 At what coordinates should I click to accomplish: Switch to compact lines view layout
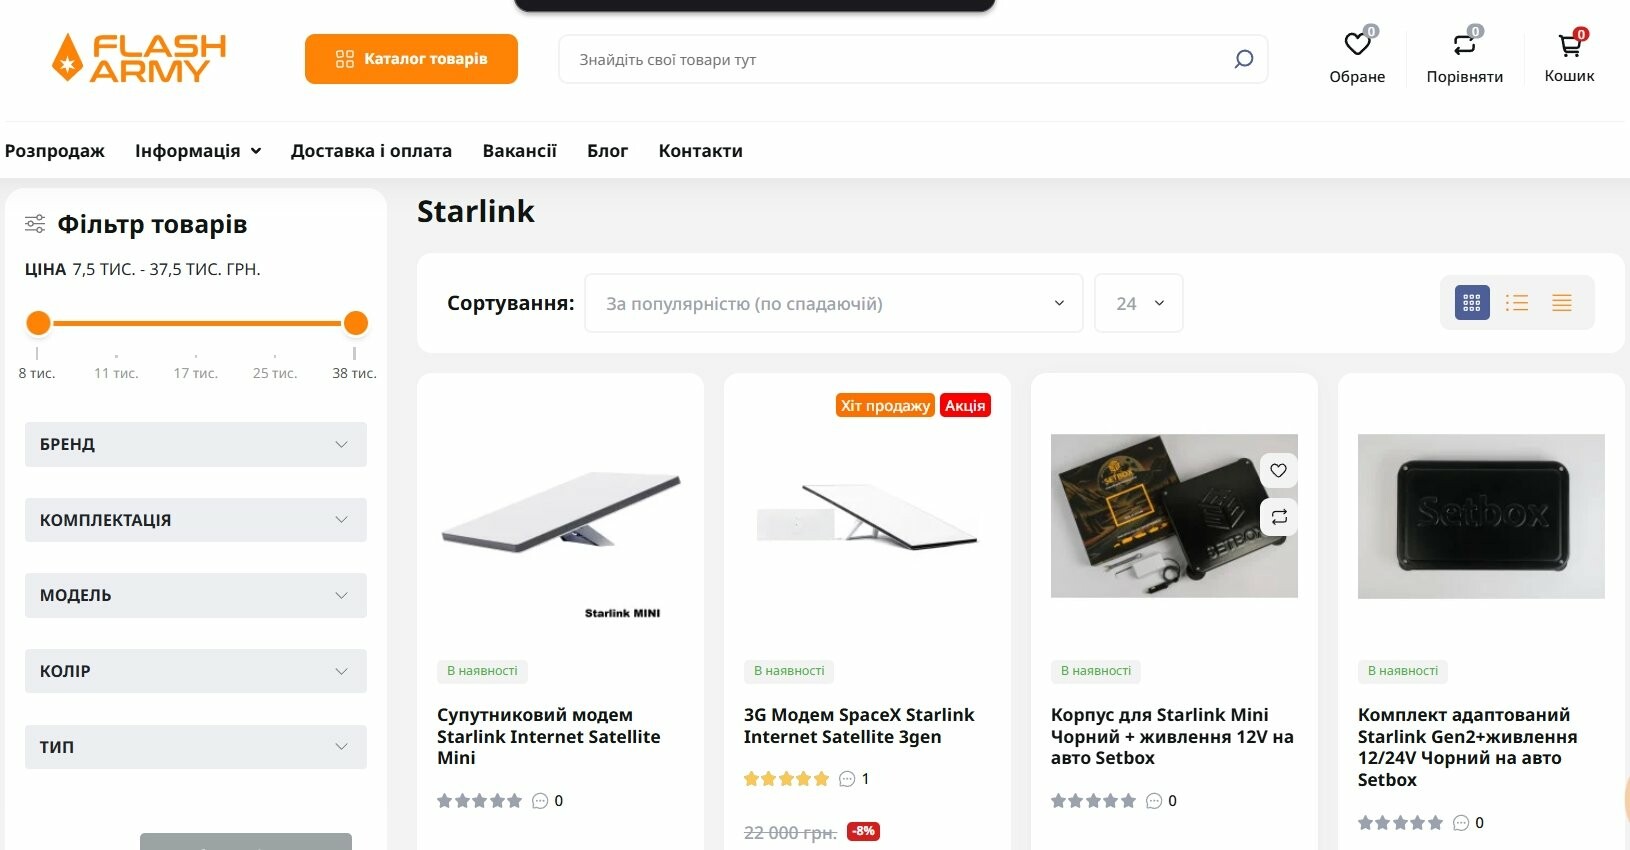coord(1562,303)
